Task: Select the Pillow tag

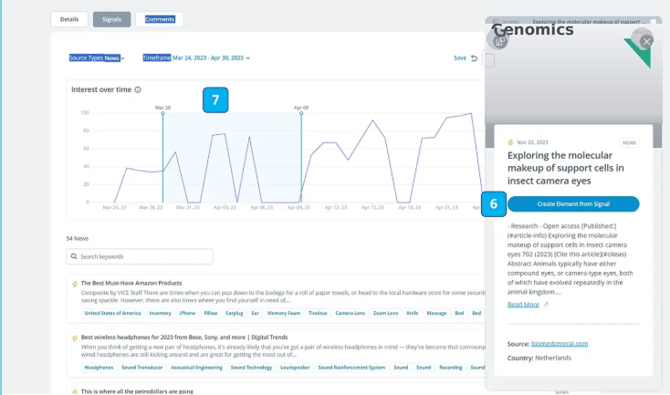Action: 211,313
